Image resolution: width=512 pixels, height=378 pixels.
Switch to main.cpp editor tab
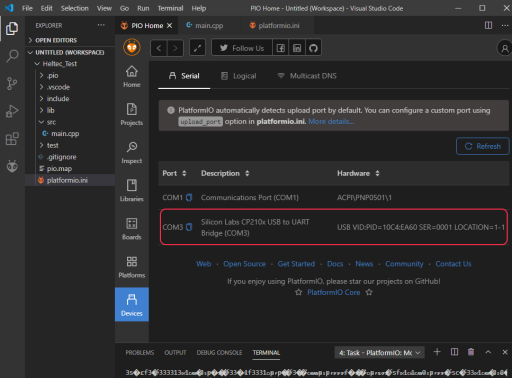[x=208, y=26]
